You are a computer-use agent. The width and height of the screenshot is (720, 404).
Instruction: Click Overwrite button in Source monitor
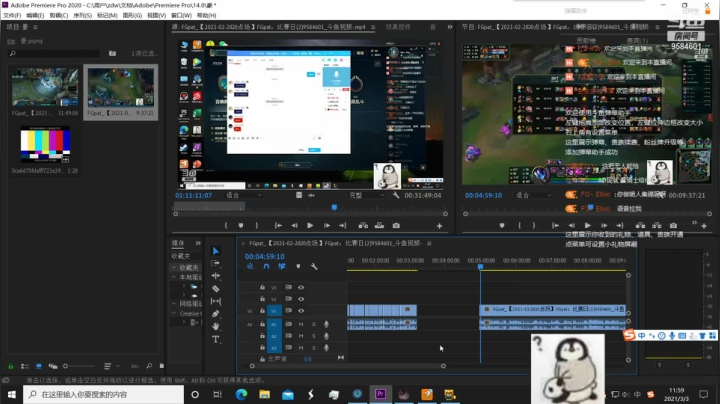pyautogui.click(x=379, y=225)
